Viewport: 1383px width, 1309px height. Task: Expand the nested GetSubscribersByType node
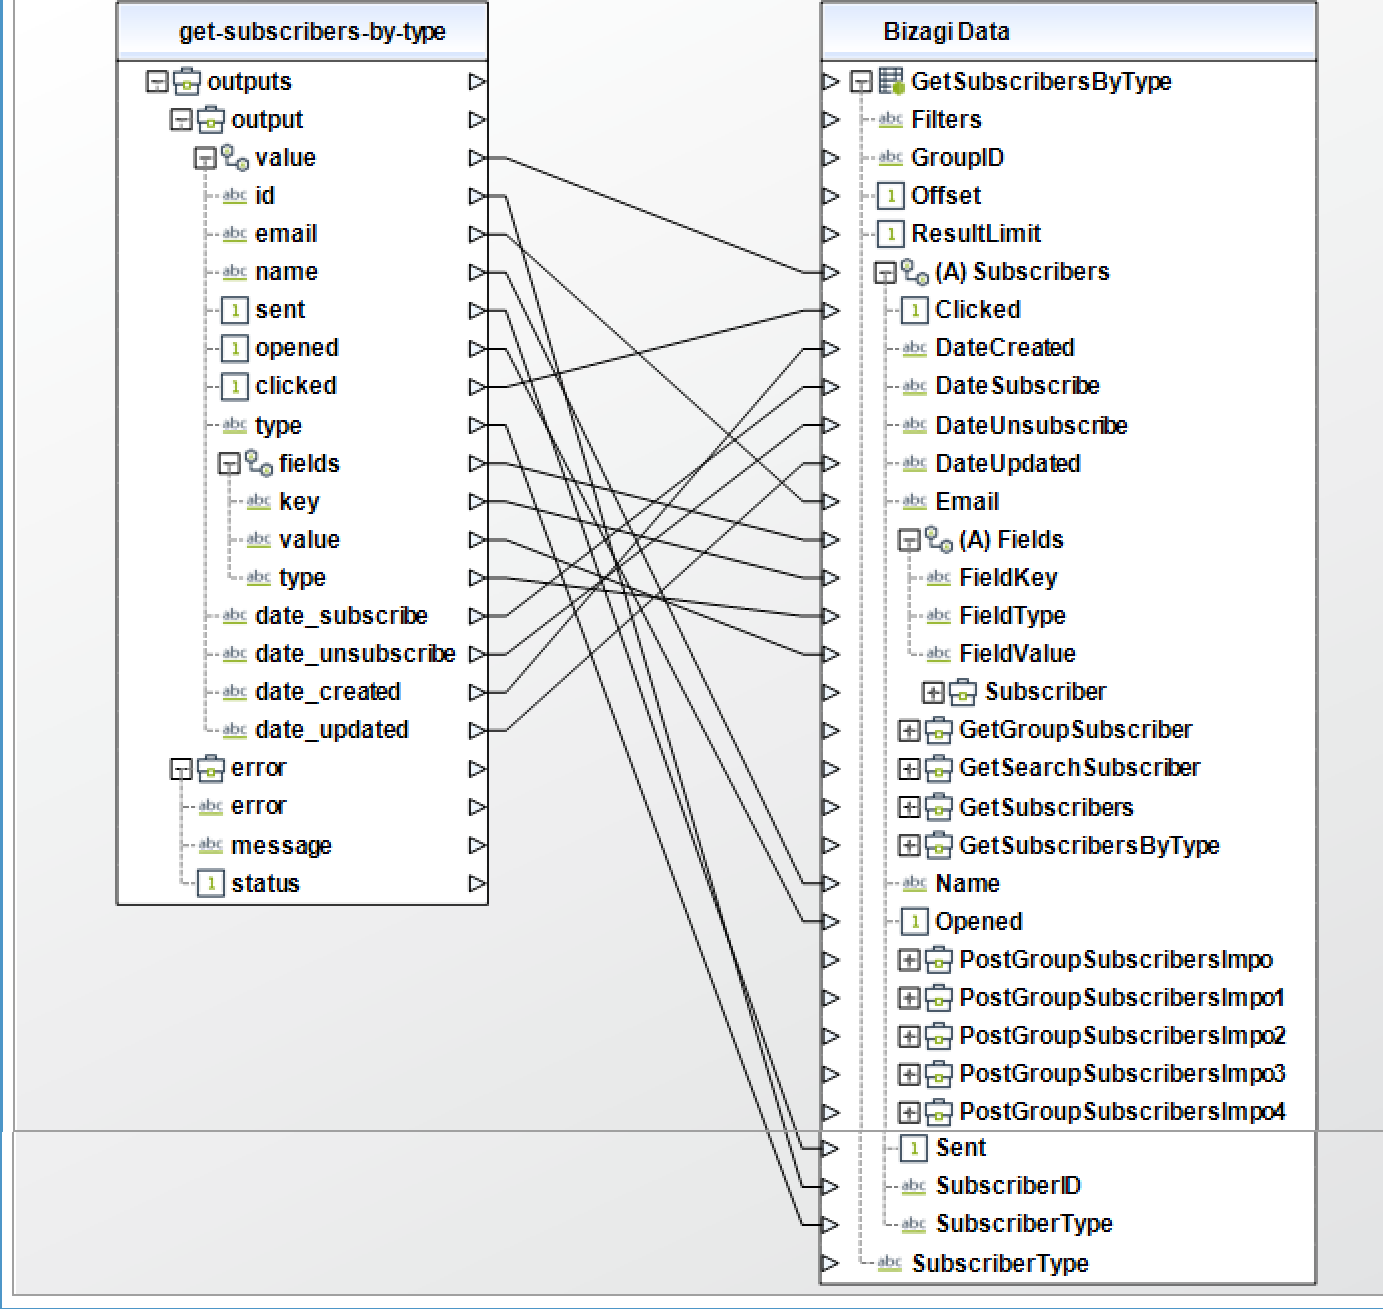[x=909, y=846]
